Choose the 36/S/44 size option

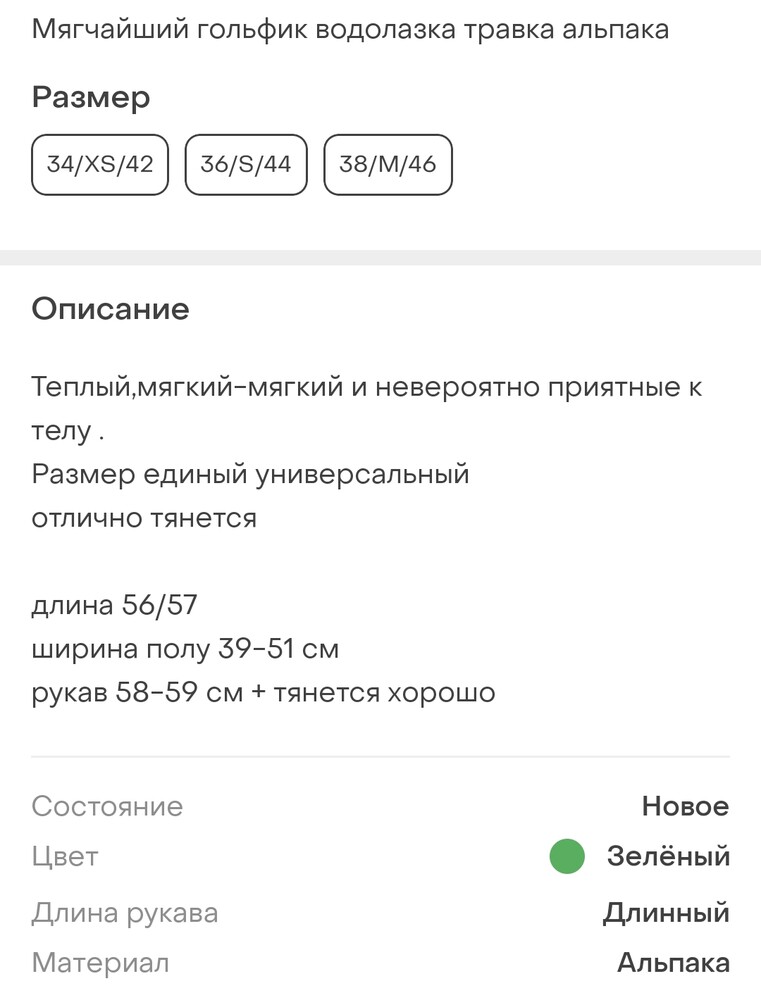(246, 164)
